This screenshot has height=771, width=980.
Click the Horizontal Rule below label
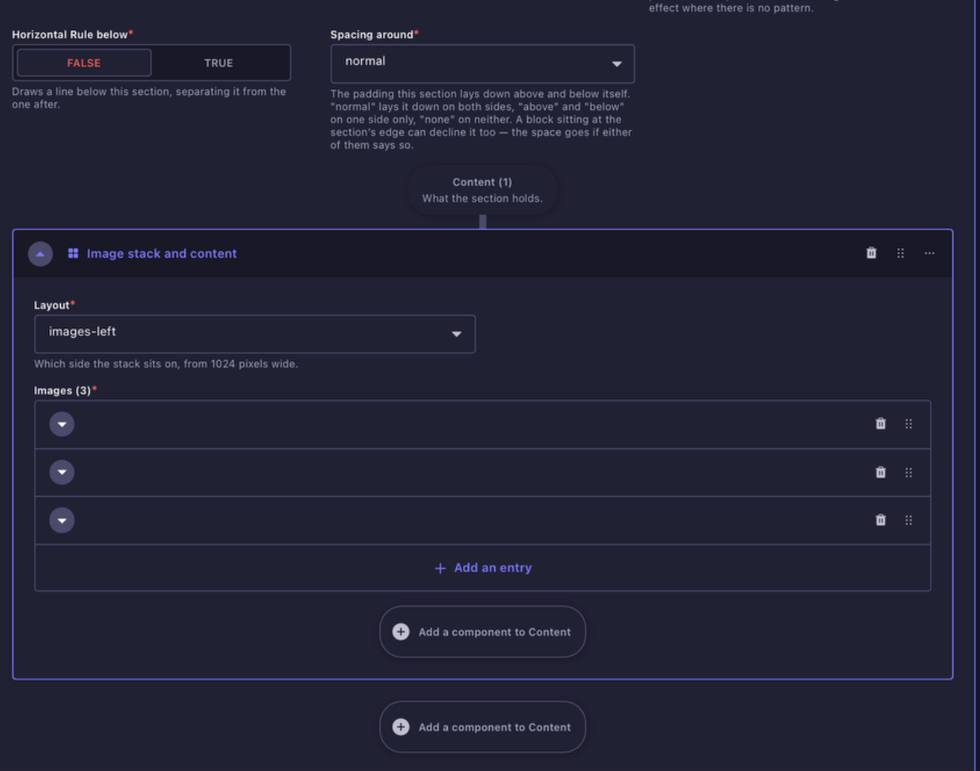(72, 34)
